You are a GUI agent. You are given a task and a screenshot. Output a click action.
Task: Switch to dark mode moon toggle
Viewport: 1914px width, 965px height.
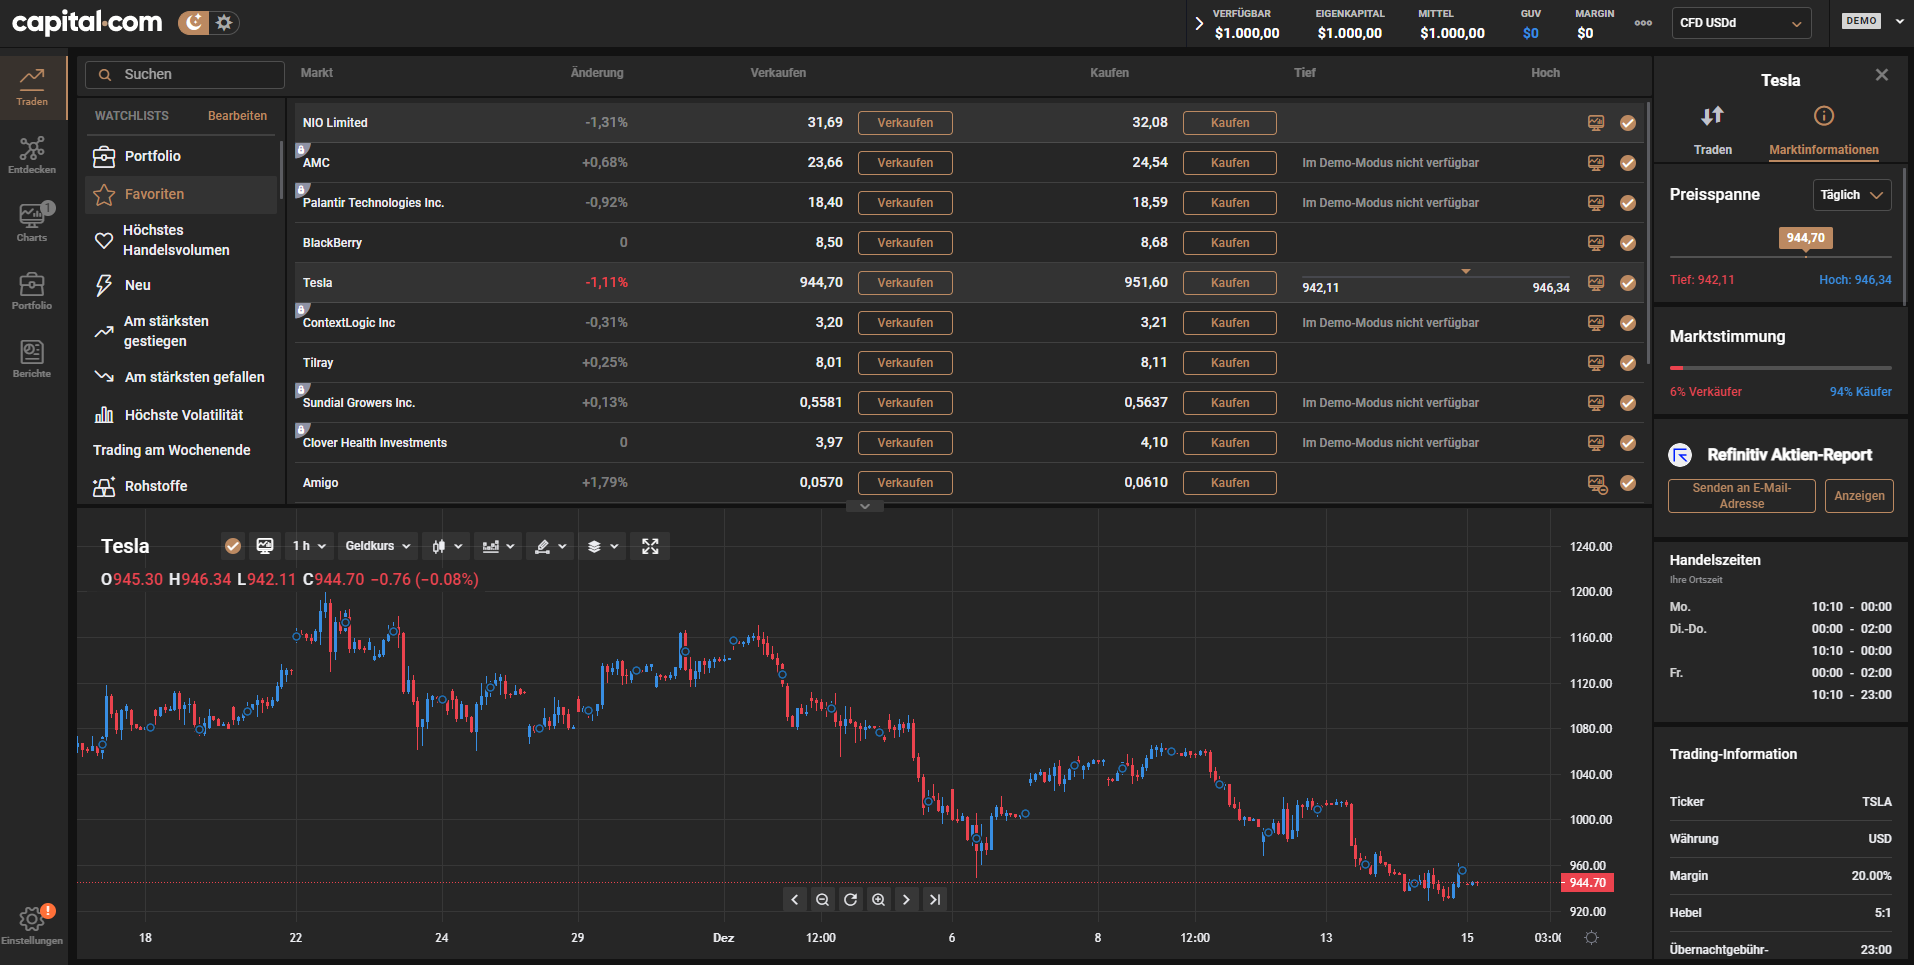click(x=194, y=22)
